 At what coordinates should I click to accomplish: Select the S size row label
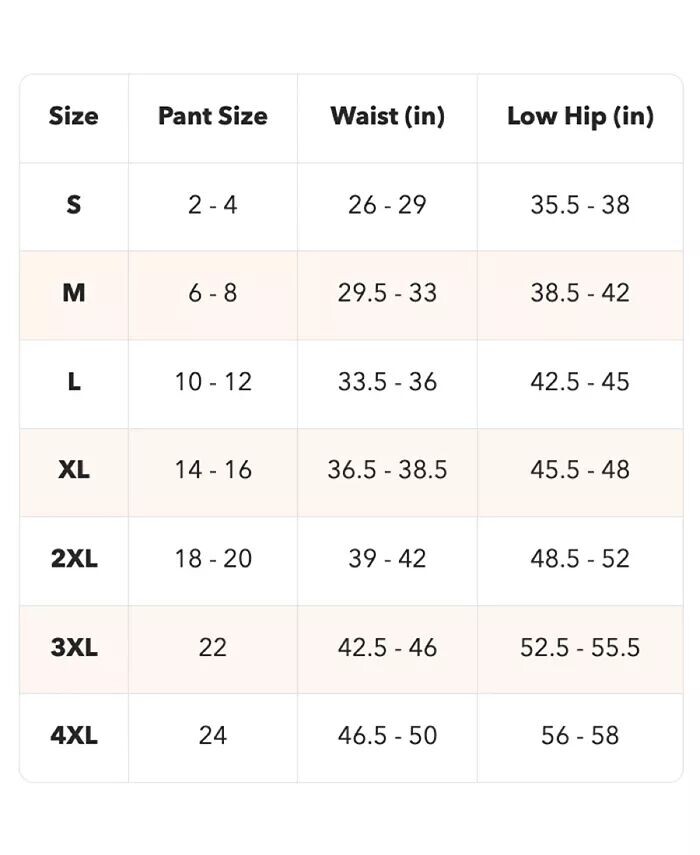coord(74,205)
